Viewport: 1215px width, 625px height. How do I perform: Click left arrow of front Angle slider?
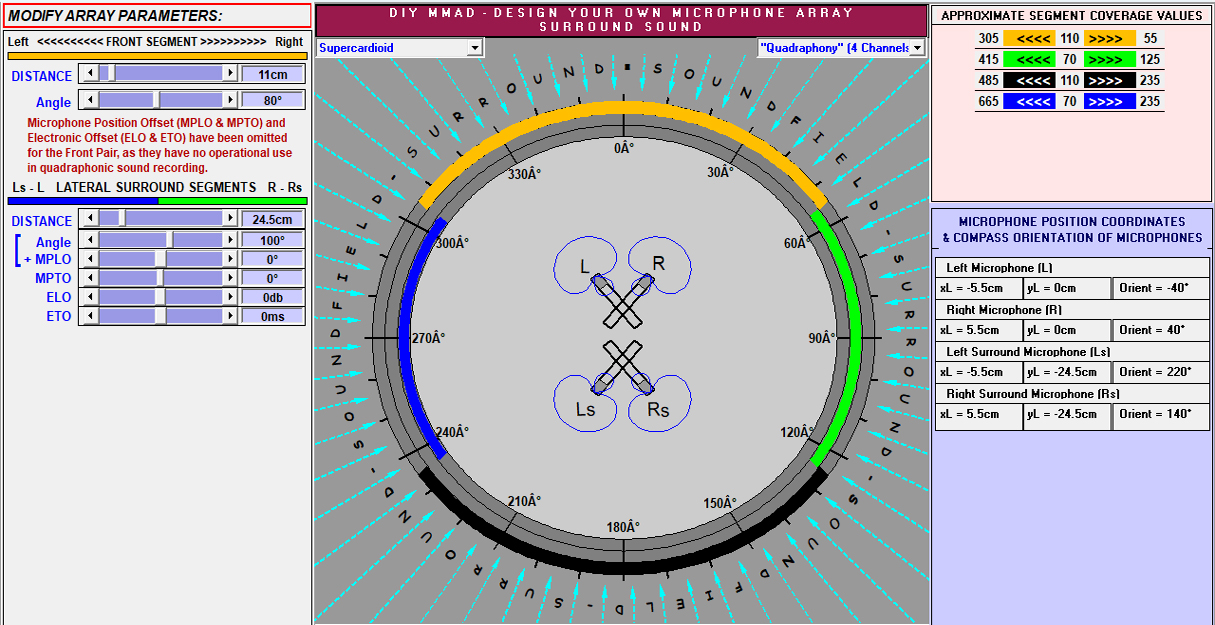[x=86, y=100]
